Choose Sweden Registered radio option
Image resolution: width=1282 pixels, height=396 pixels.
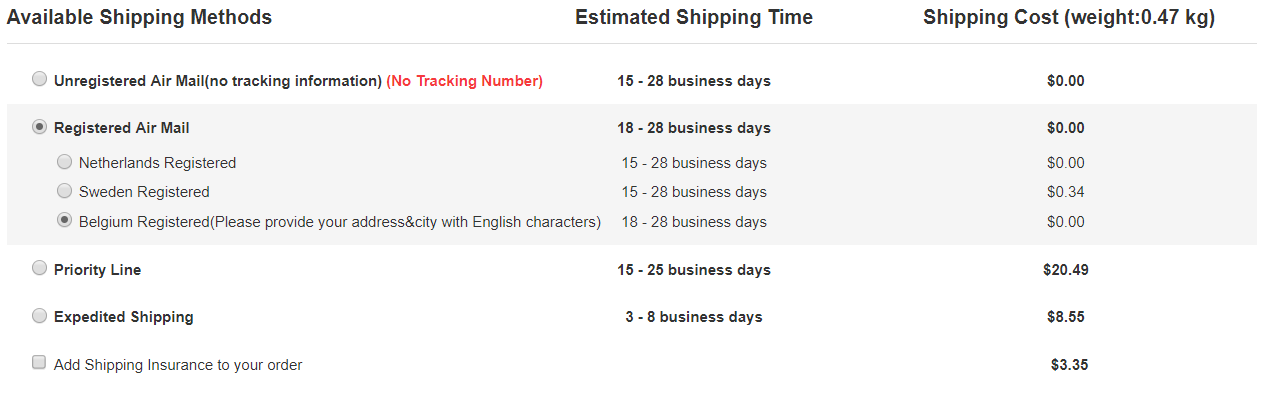click(x=64, y=190)
